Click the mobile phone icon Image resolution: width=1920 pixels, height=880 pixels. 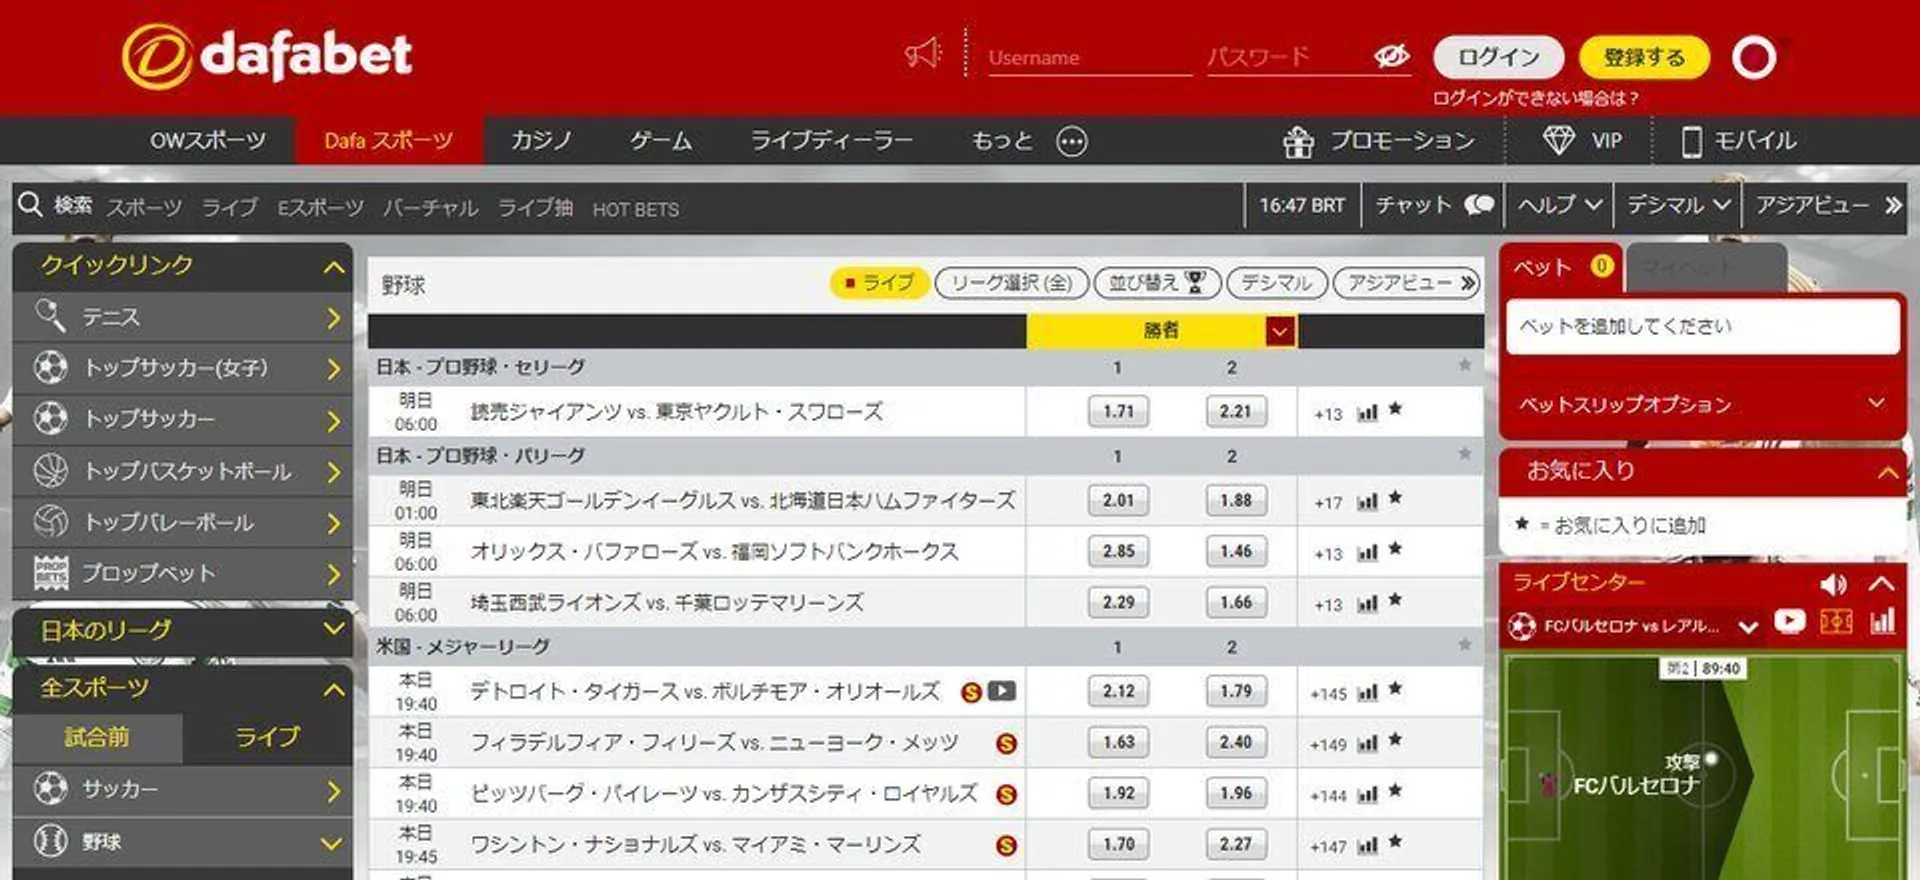(1691, 142)
